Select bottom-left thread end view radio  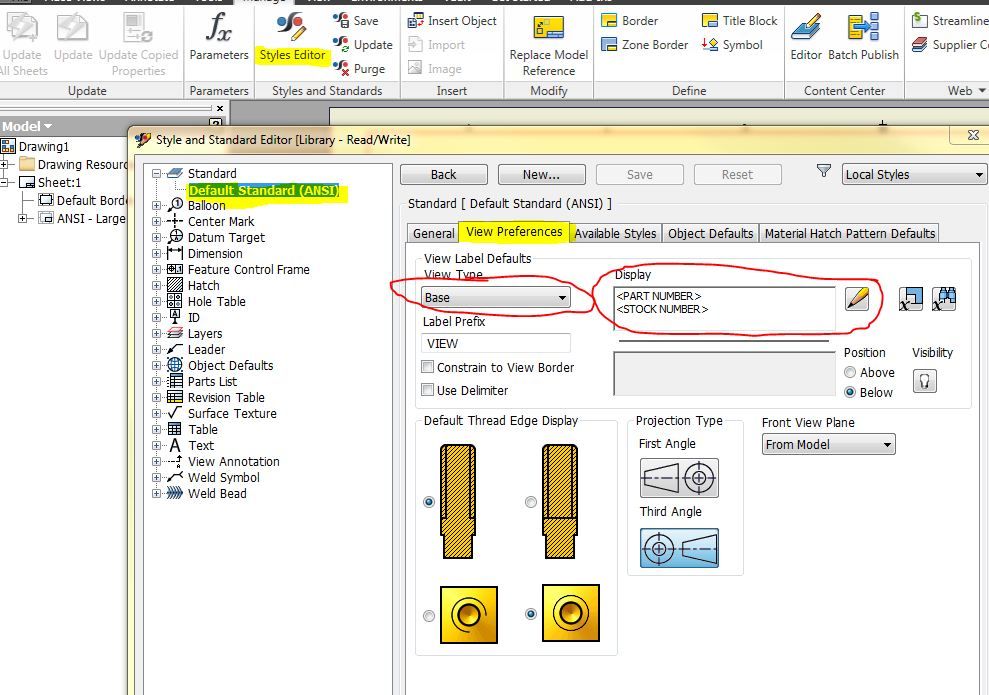coord(429,616)
